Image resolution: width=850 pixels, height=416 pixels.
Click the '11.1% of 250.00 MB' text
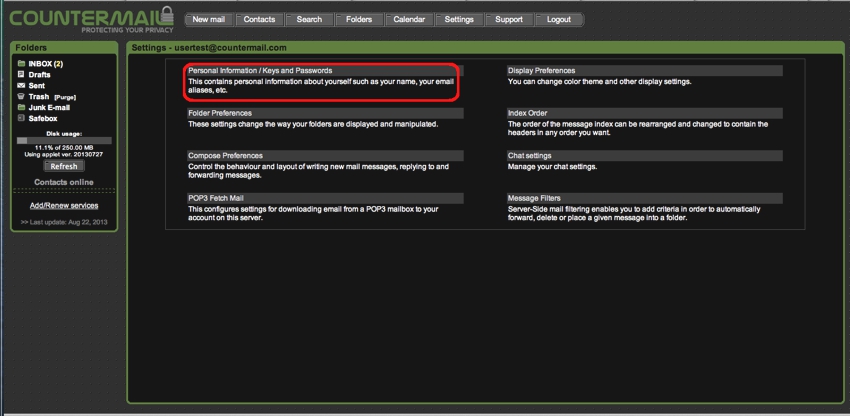[64, 148]
